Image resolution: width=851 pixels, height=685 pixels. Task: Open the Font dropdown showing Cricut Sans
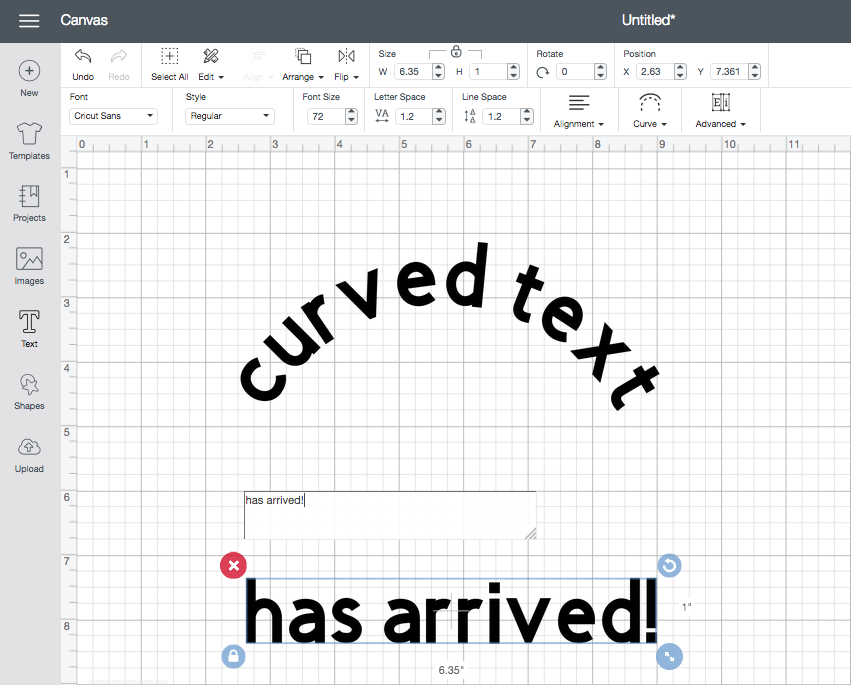coord(113,116)
